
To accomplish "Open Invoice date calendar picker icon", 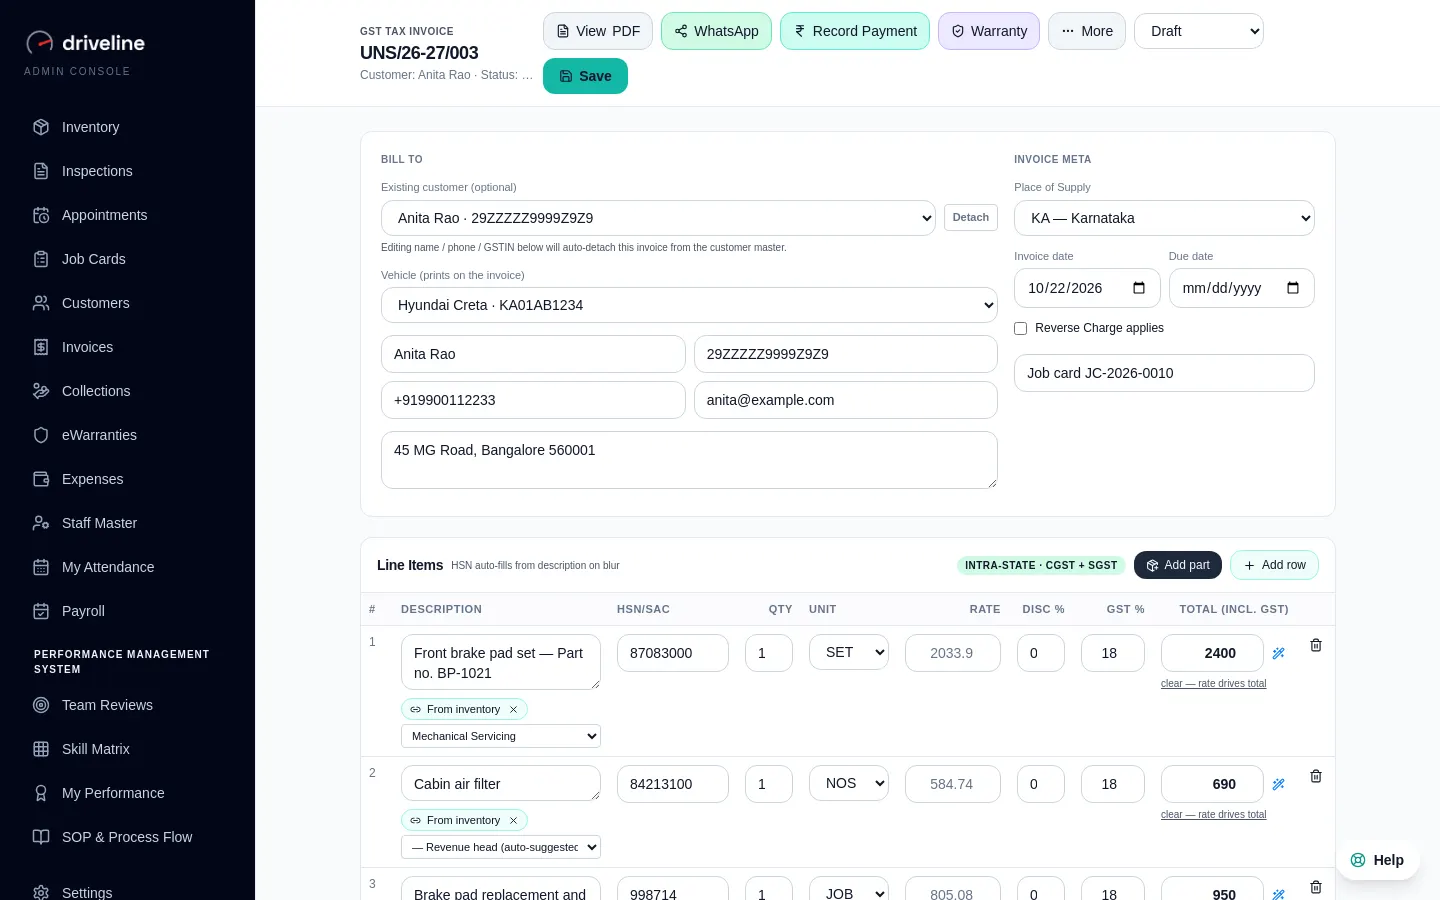I will coord(1138,288).
